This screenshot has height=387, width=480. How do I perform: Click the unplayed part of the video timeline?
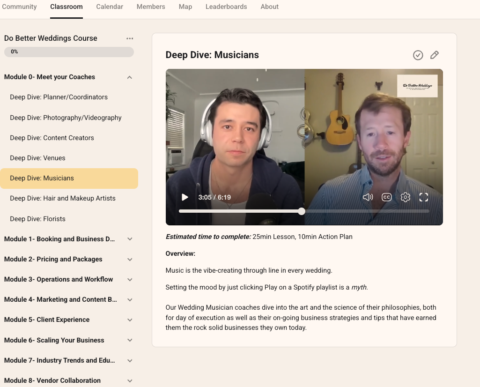pyautogui.click(x=367, y=211)
